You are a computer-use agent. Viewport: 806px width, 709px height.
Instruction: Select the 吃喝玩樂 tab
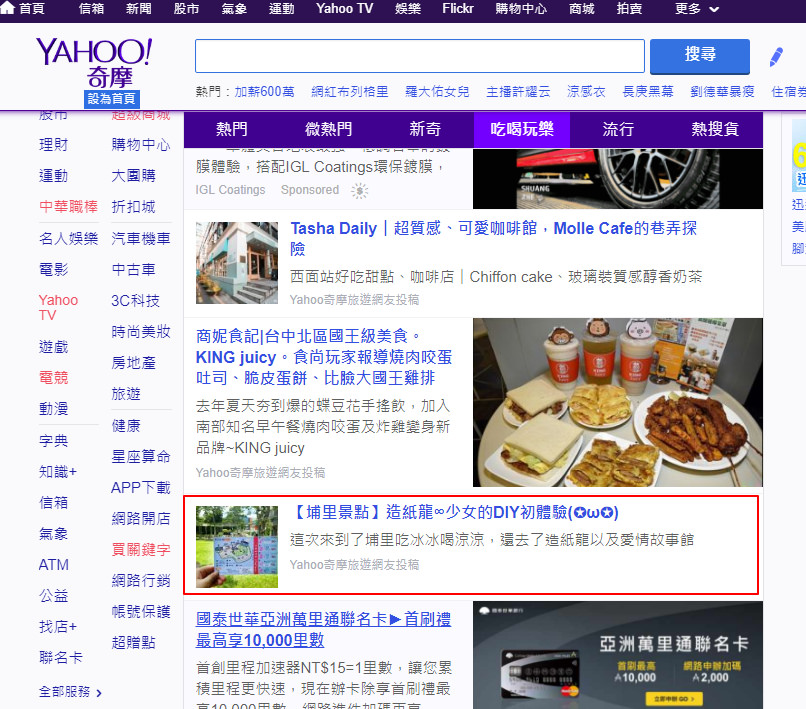521,129
